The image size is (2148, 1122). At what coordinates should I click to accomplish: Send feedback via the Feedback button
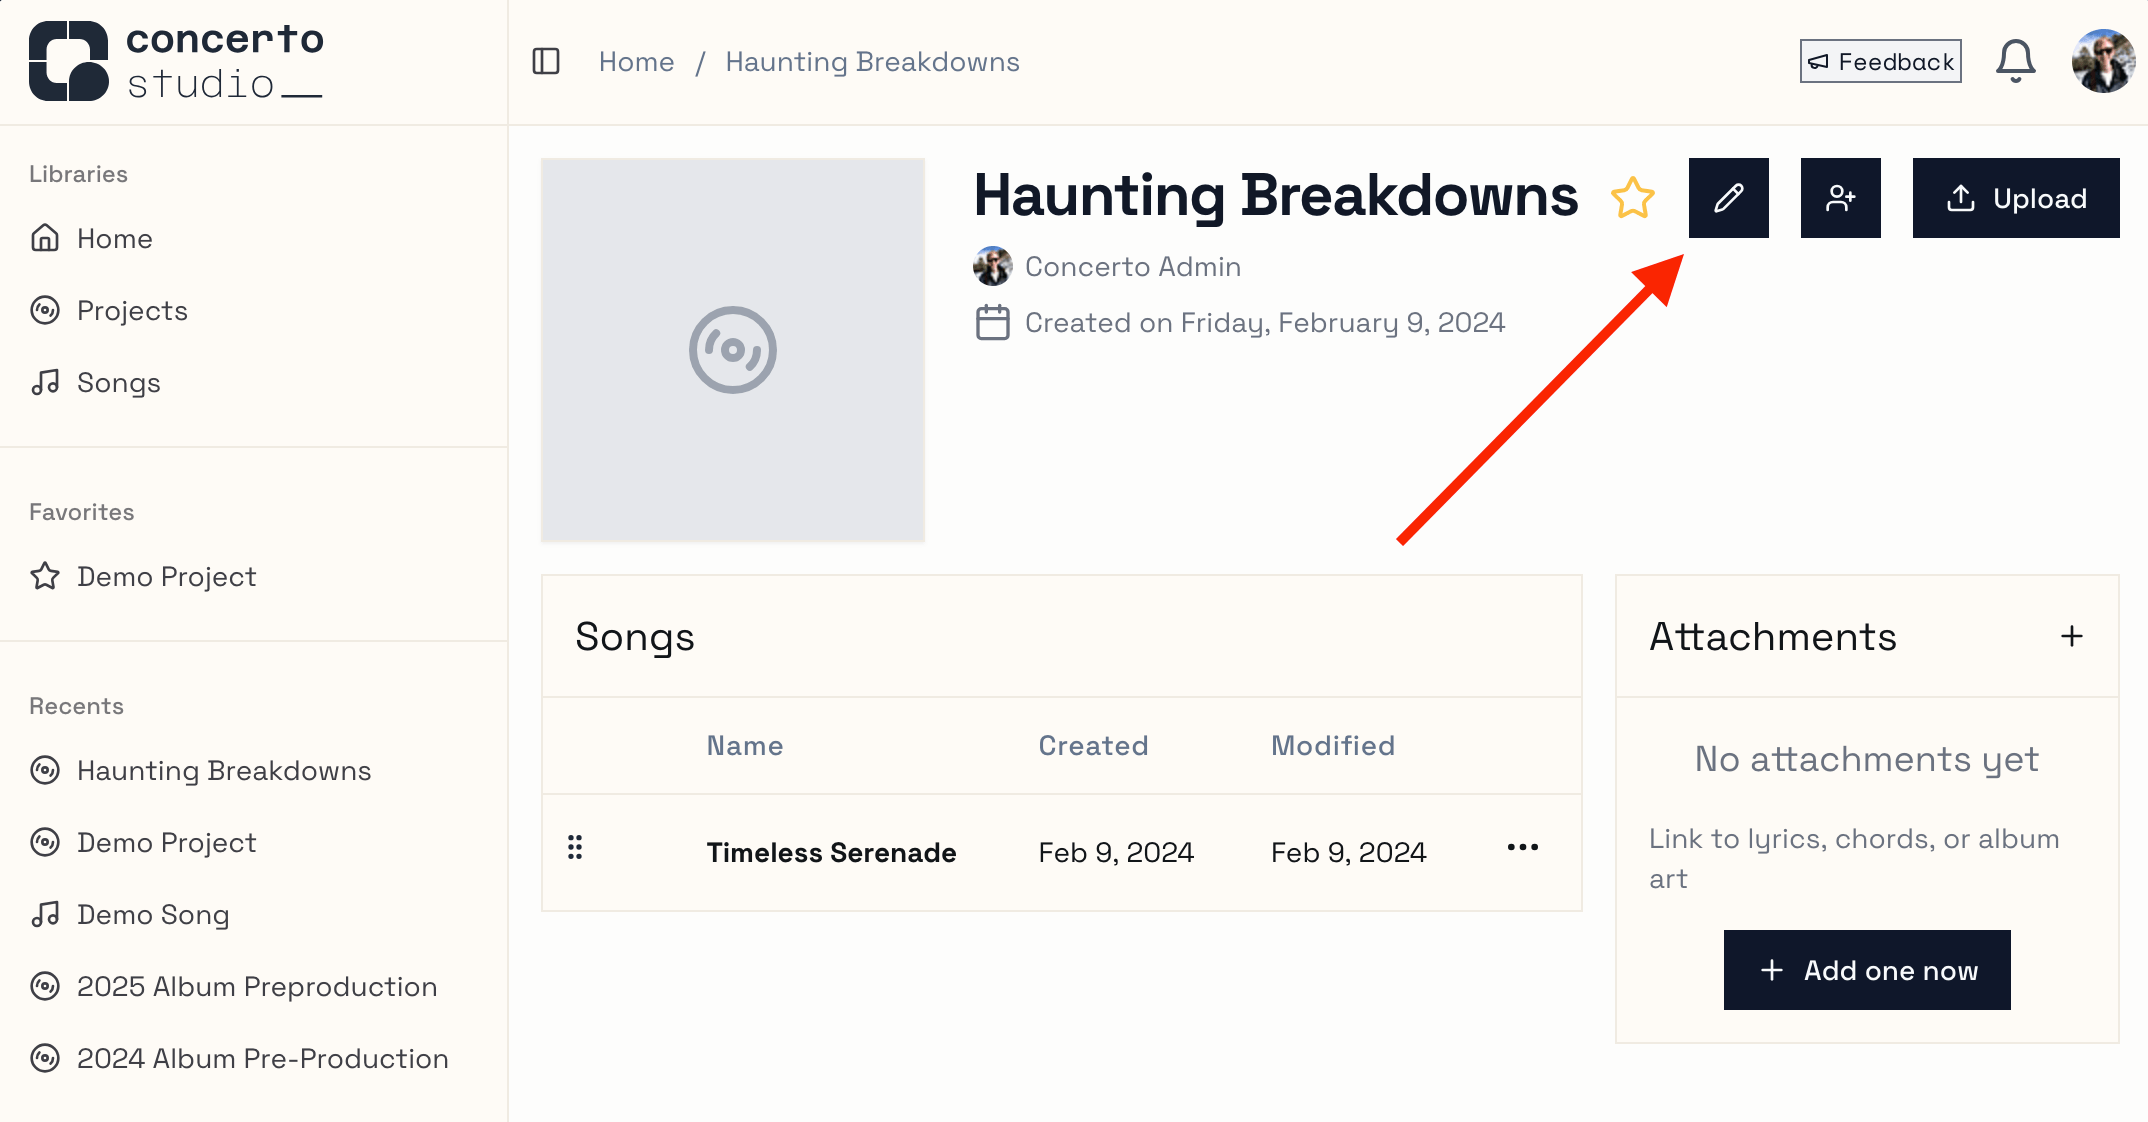pyautogui.click(x=1881, y=62)
